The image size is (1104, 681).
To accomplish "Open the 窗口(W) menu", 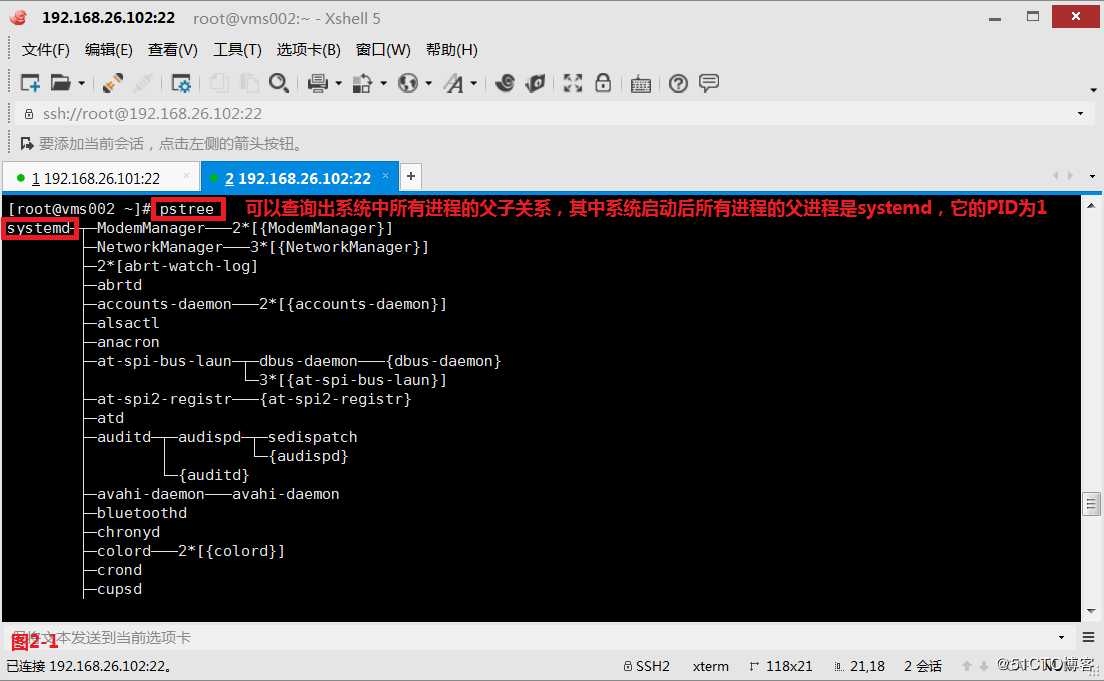I will 383,49.
